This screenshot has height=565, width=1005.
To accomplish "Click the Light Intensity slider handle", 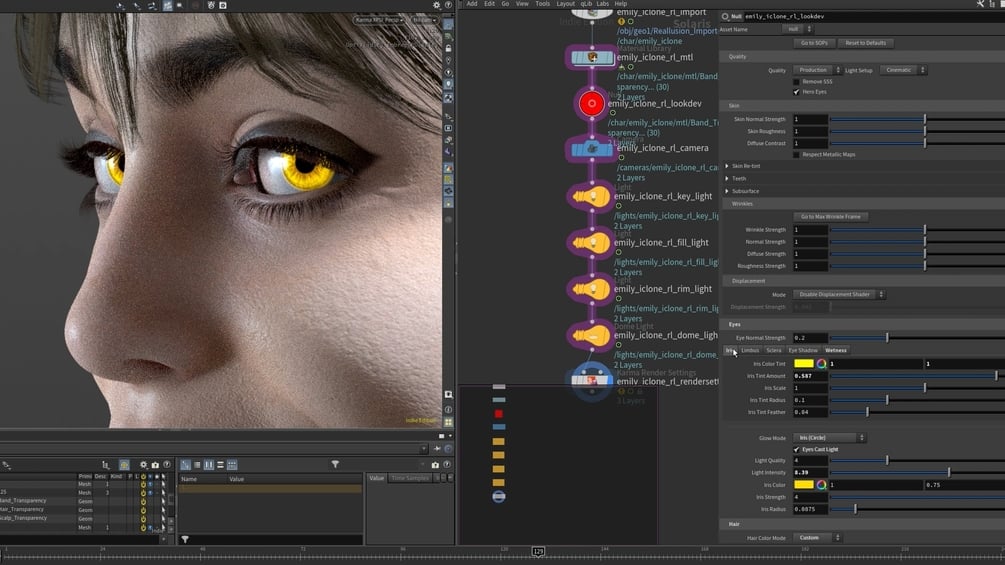I will pyautogui.click(x=949, y=473).
